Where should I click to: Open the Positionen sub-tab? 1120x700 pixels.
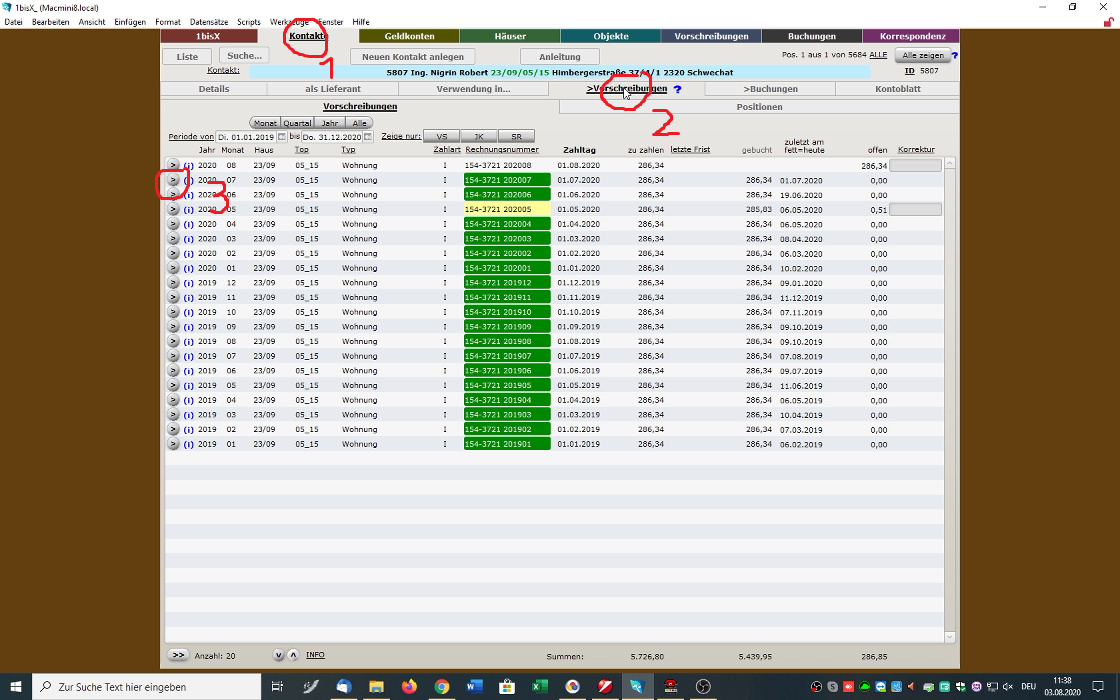pos(759,106)
